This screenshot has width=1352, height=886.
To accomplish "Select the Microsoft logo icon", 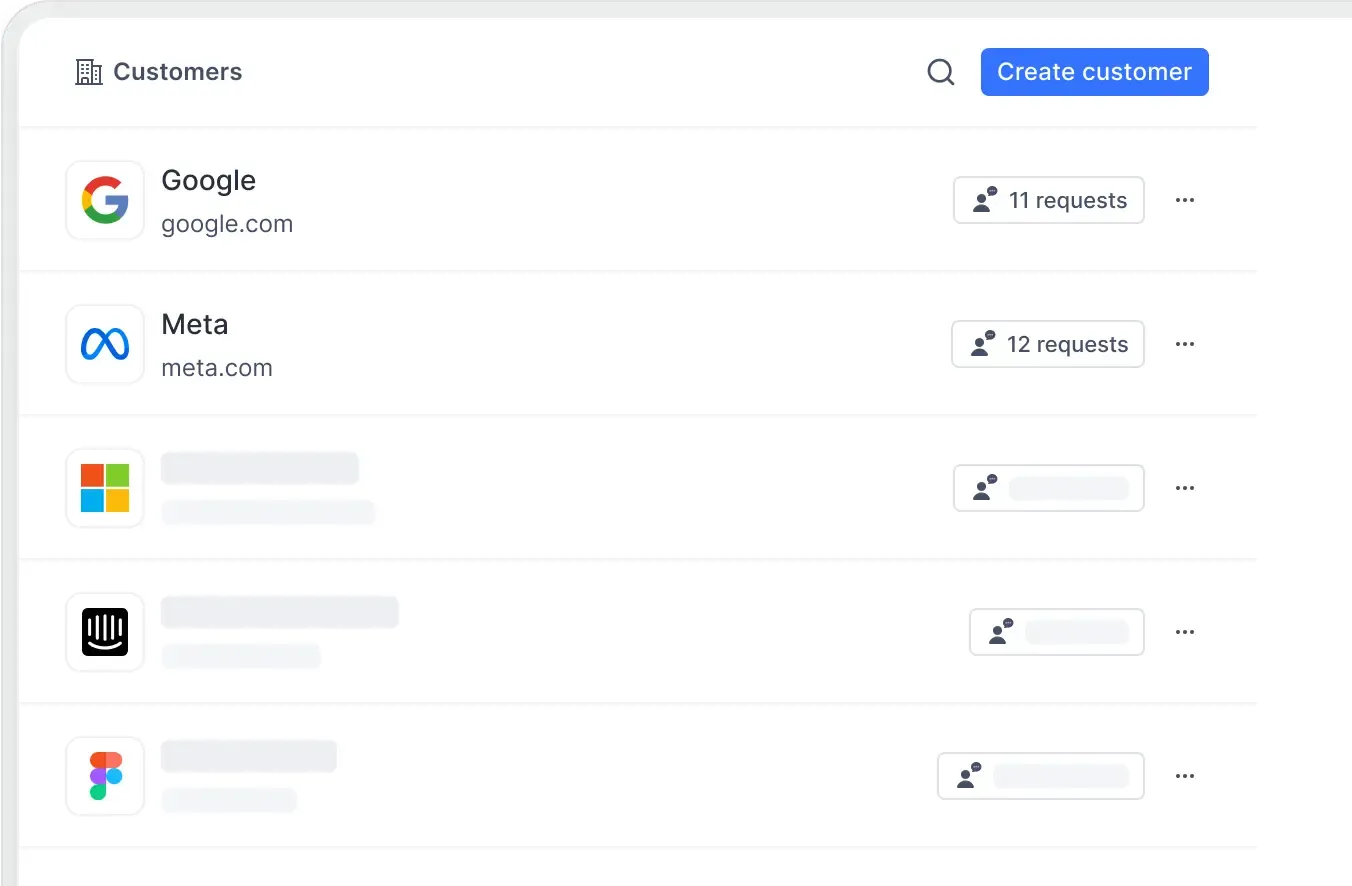I will tap(105, 488).
